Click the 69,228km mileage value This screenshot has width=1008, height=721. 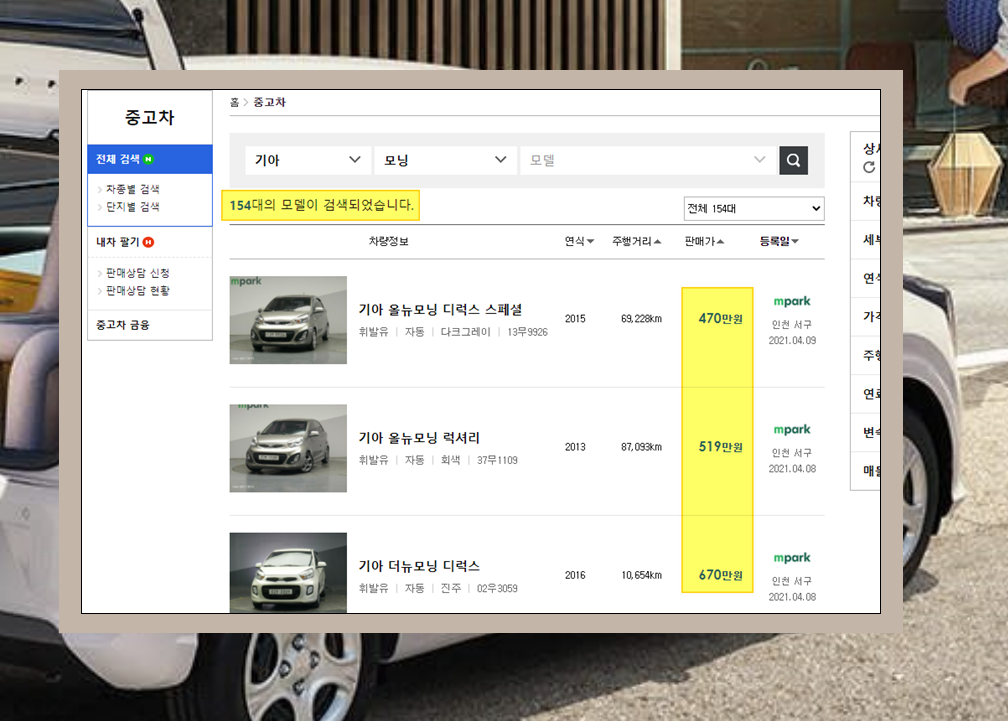642,319
